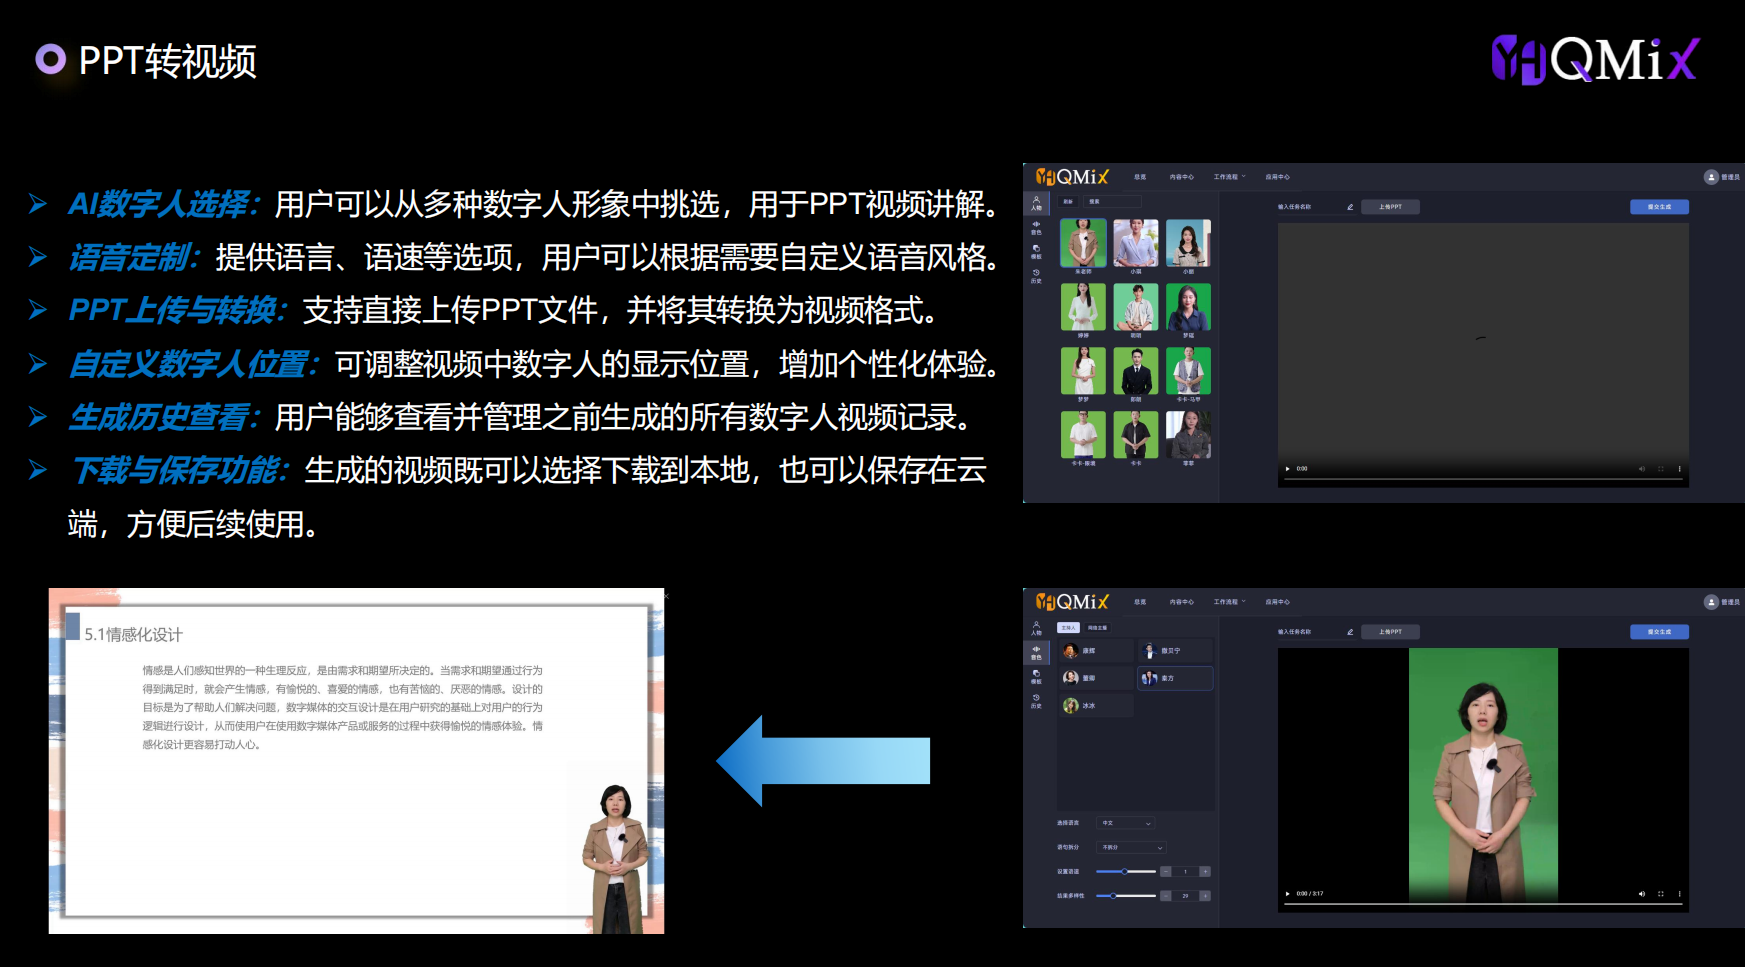Select man in black suit avatar thumbnail

tap(1136, 371)
